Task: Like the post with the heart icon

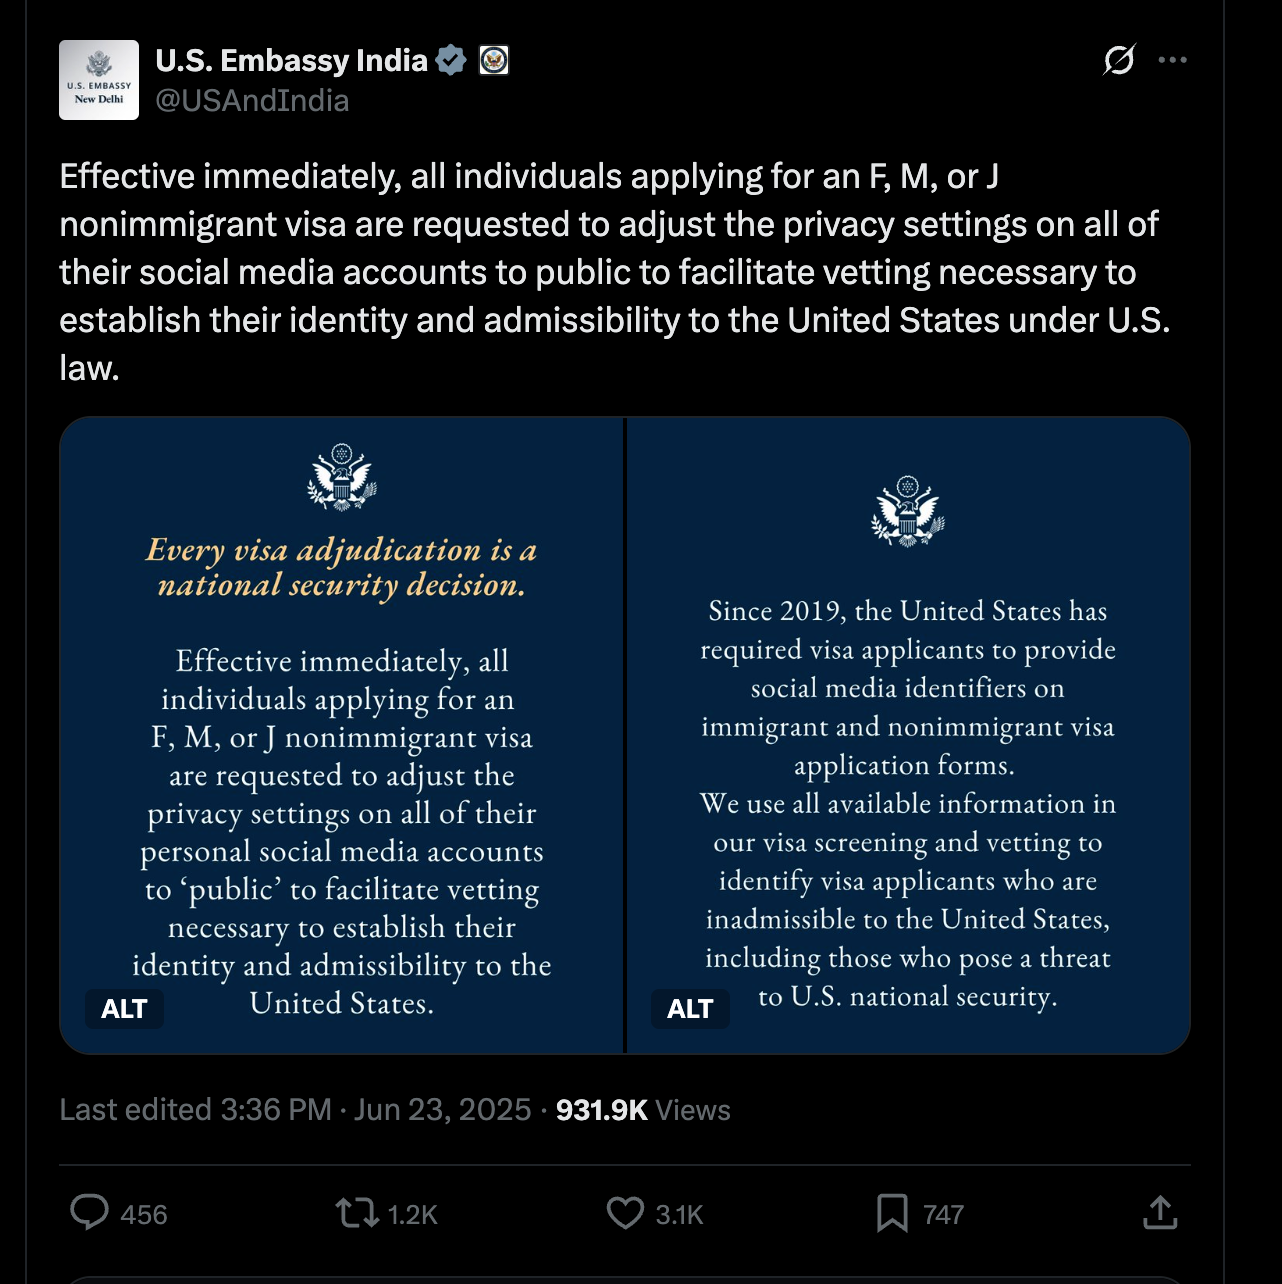Action: click(x=626, y=1213)
